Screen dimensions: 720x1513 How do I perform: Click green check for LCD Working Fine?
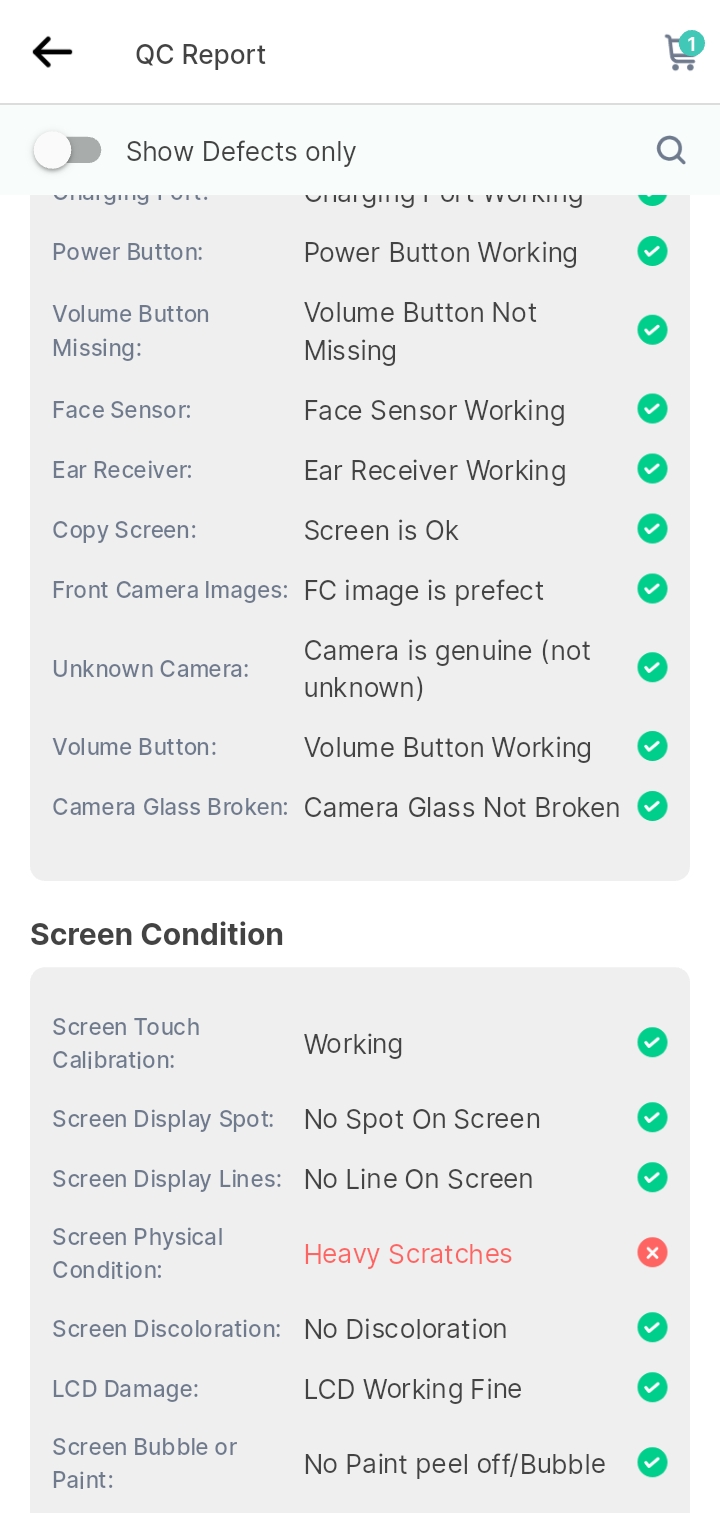click(x=653, y=1387)
